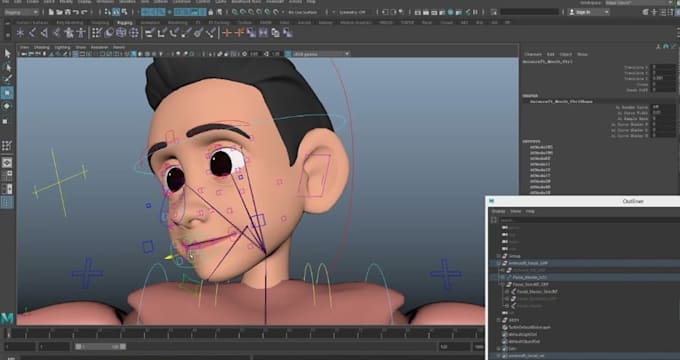This screenshot has width=680, height=360.
Task: Click the time slider ruler
Action: [245, 333]
